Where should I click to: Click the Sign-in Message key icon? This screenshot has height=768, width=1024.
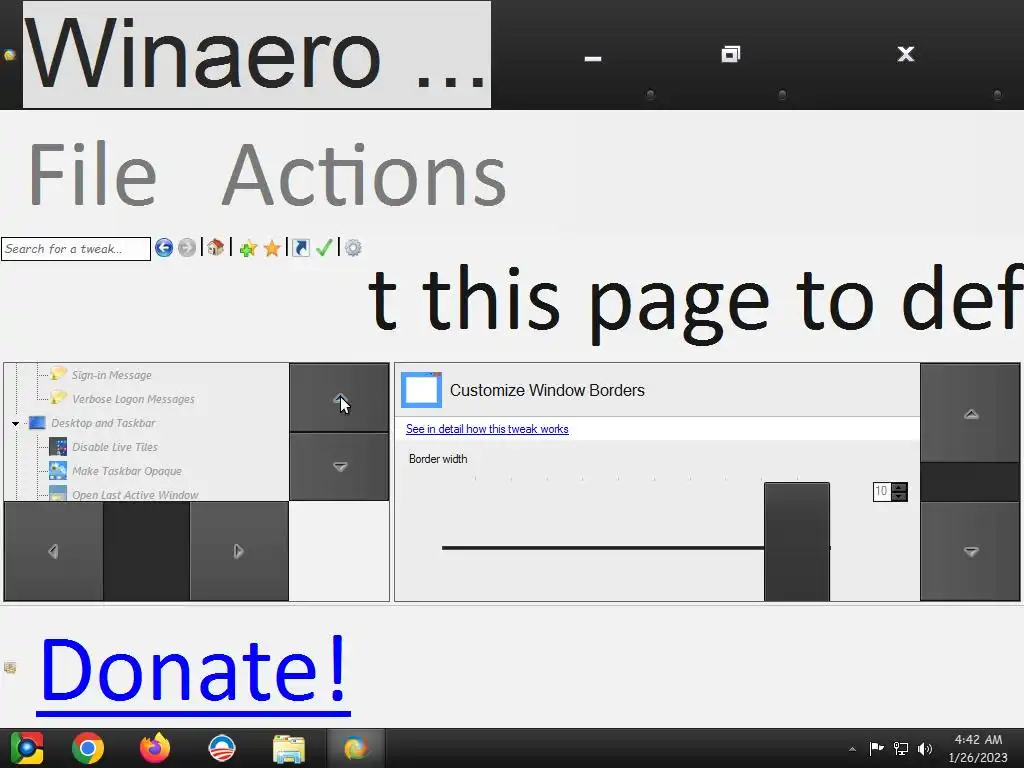click(58, 374)
